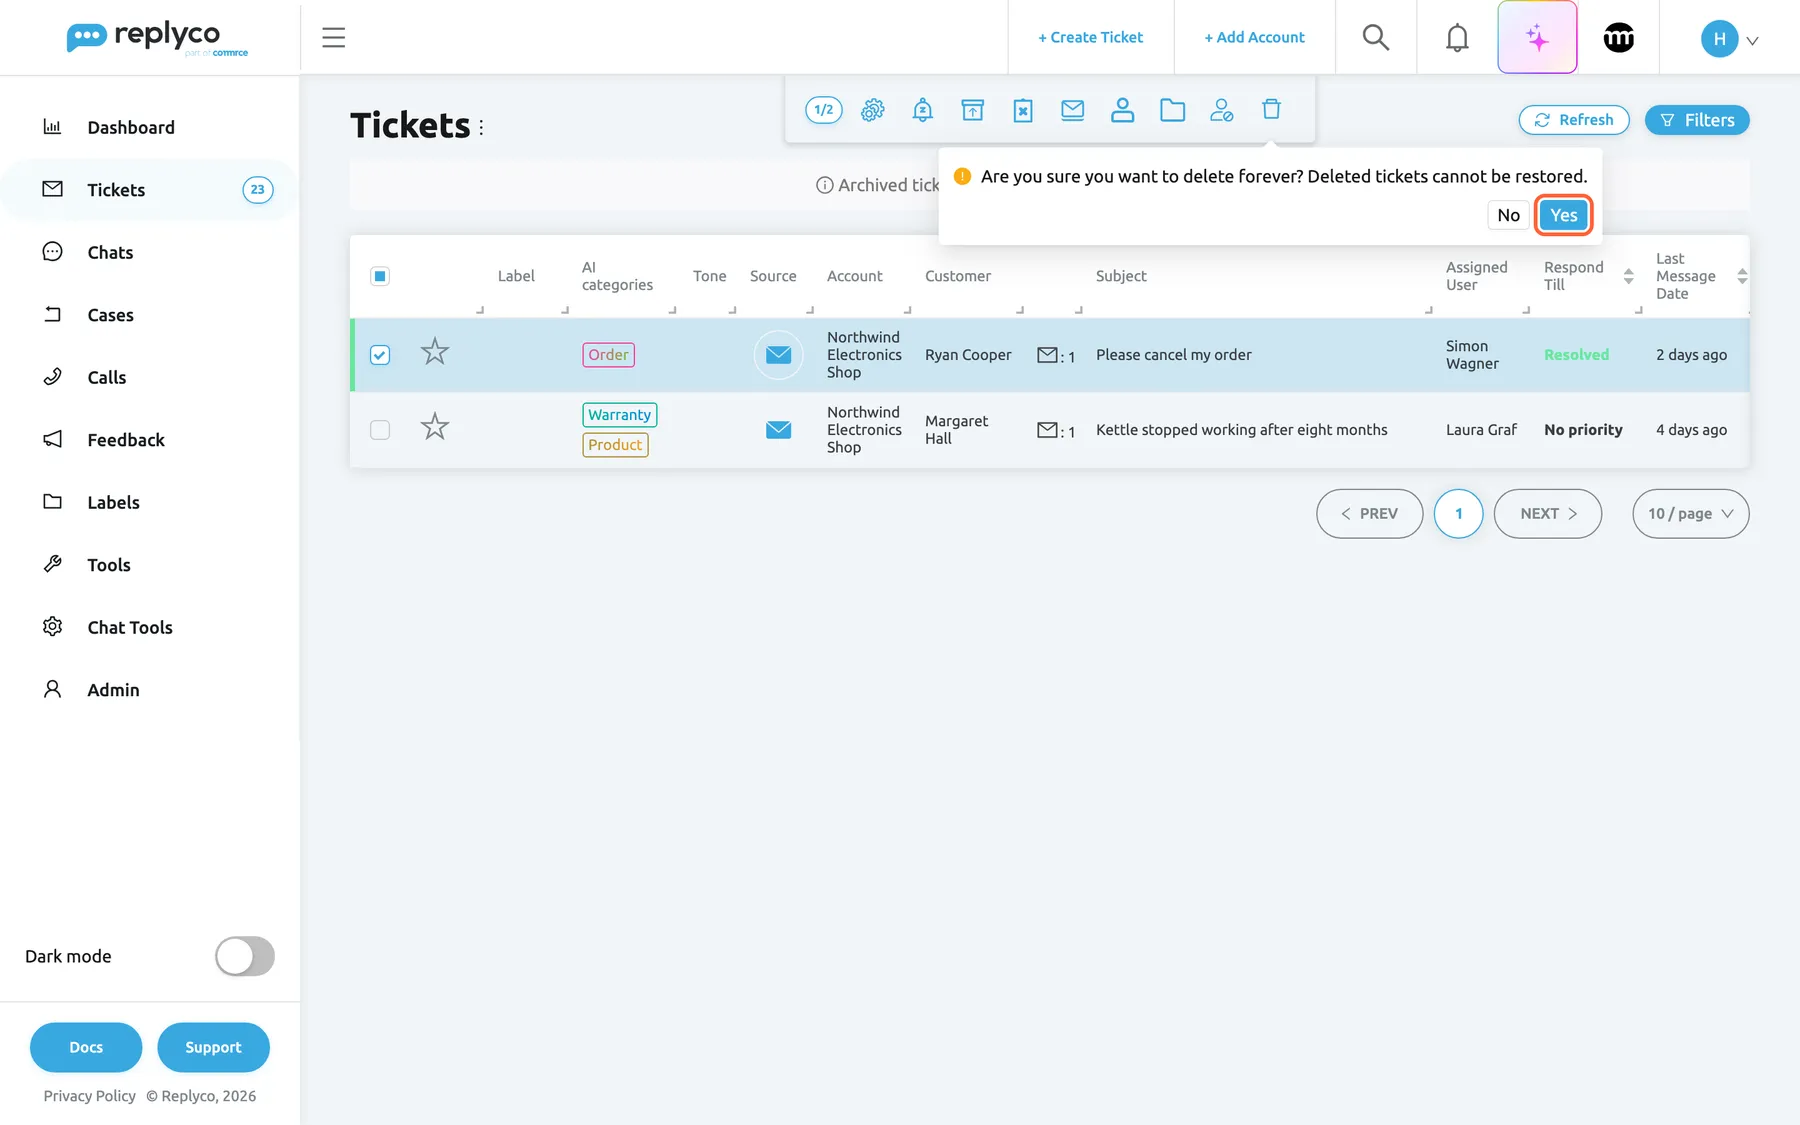Sort by Respond Till column arrows
The image size is (1800, 1125).
click(x=1628, y=276)
